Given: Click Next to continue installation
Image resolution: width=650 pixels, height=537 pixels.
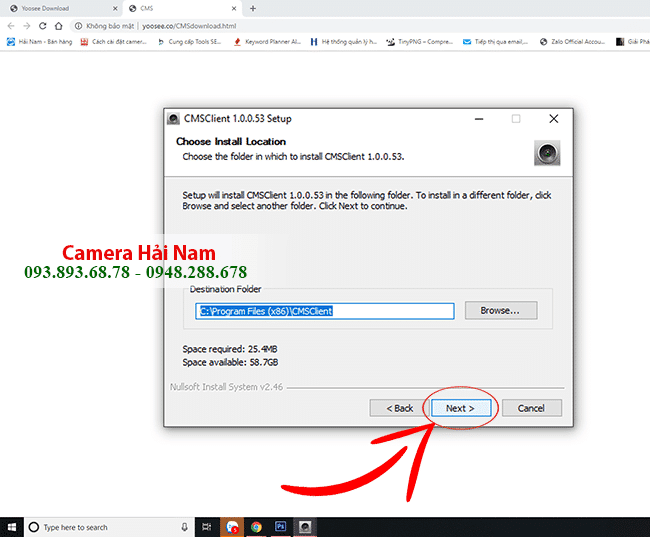Looking at the screenshot, I should pyautogui.click(x=461, y=408).
